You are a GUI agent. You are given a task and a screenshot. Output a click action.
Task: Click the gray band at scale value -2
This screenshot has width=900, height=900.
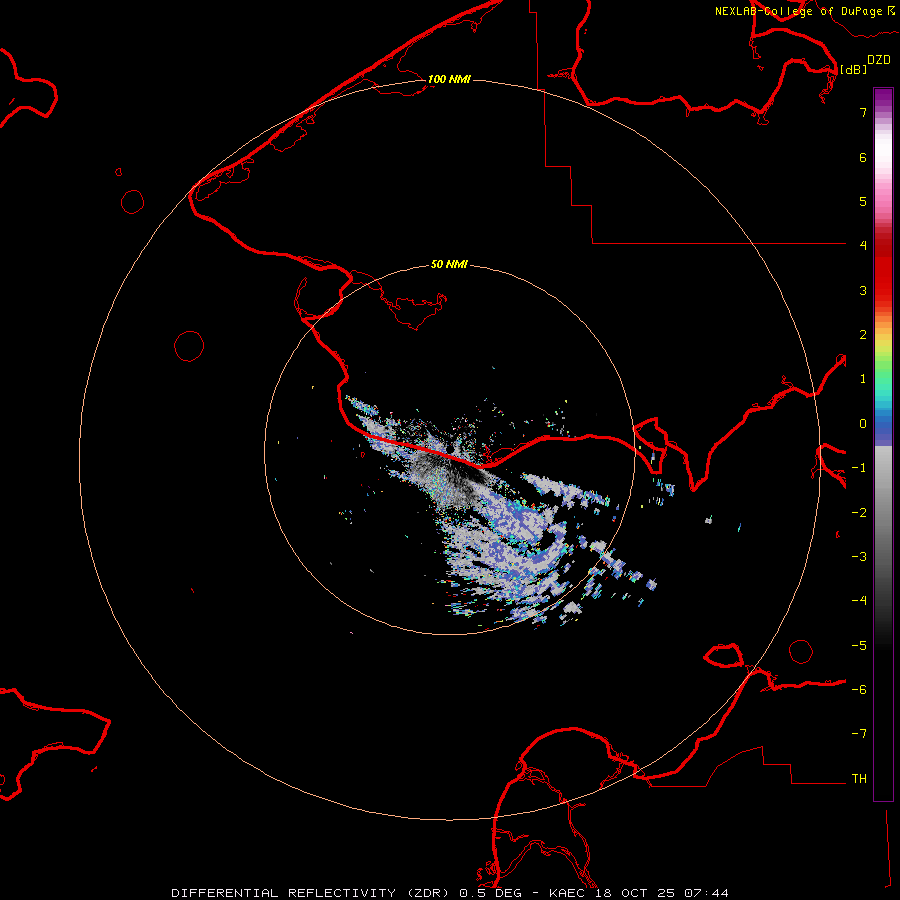(883, 512)
